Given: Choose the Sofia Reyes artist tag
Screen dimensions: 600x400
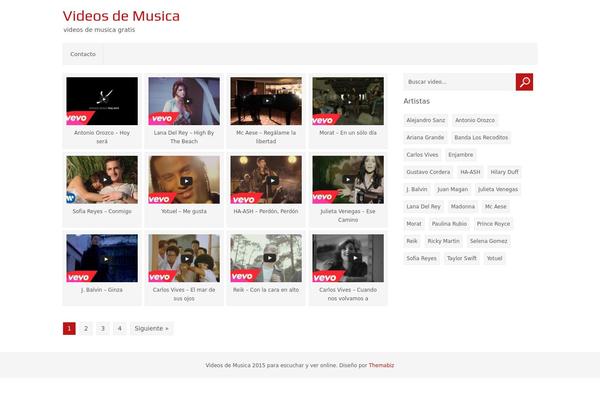Looking at the screenshot, I should [x=421, y=258].
